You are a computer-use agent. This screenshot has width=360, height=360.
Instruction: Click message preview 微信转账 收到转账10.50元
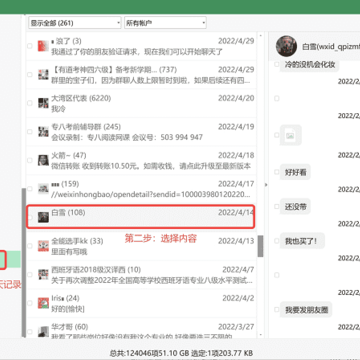point(151,166)
